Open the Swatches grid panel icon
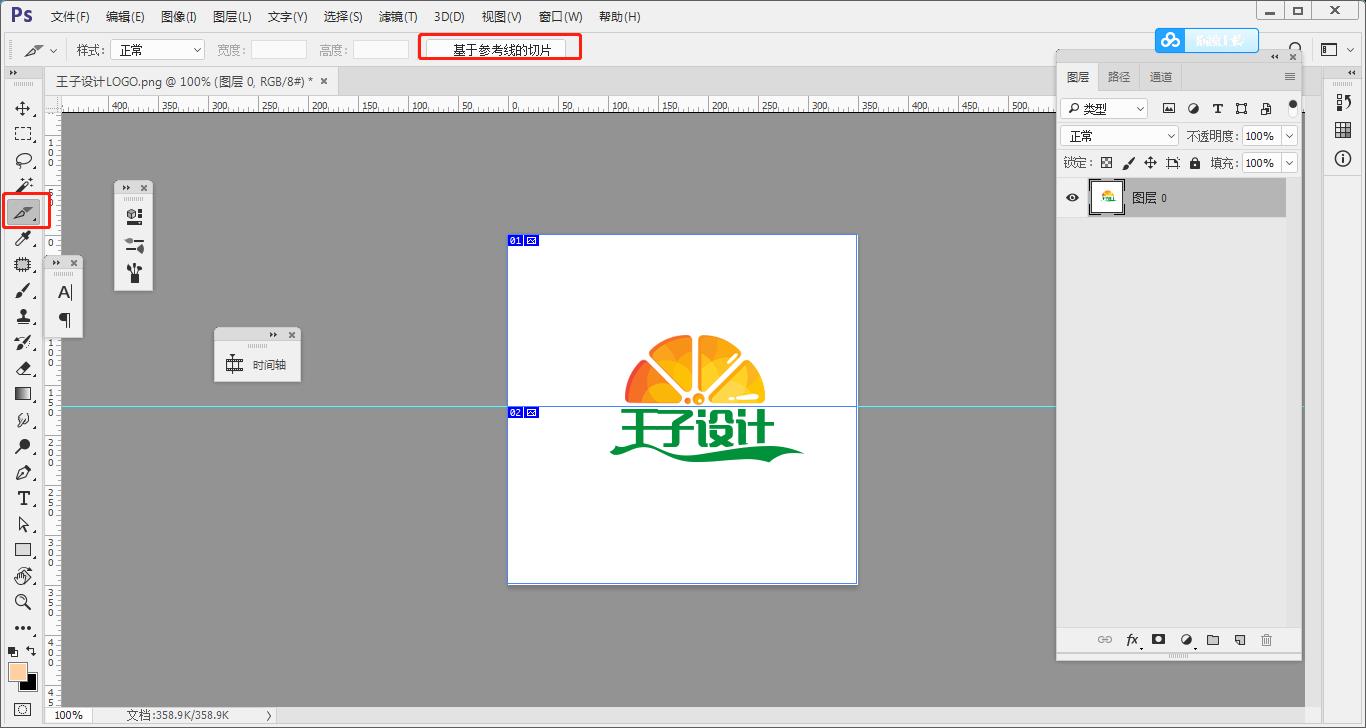The image size is (1366, 728). [x=1343, y=131]
